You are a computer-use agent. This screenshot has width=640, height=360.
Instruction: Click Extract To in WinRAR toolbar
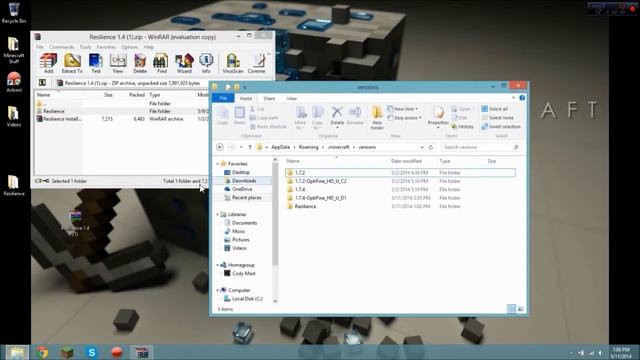[x=72, y=63]
